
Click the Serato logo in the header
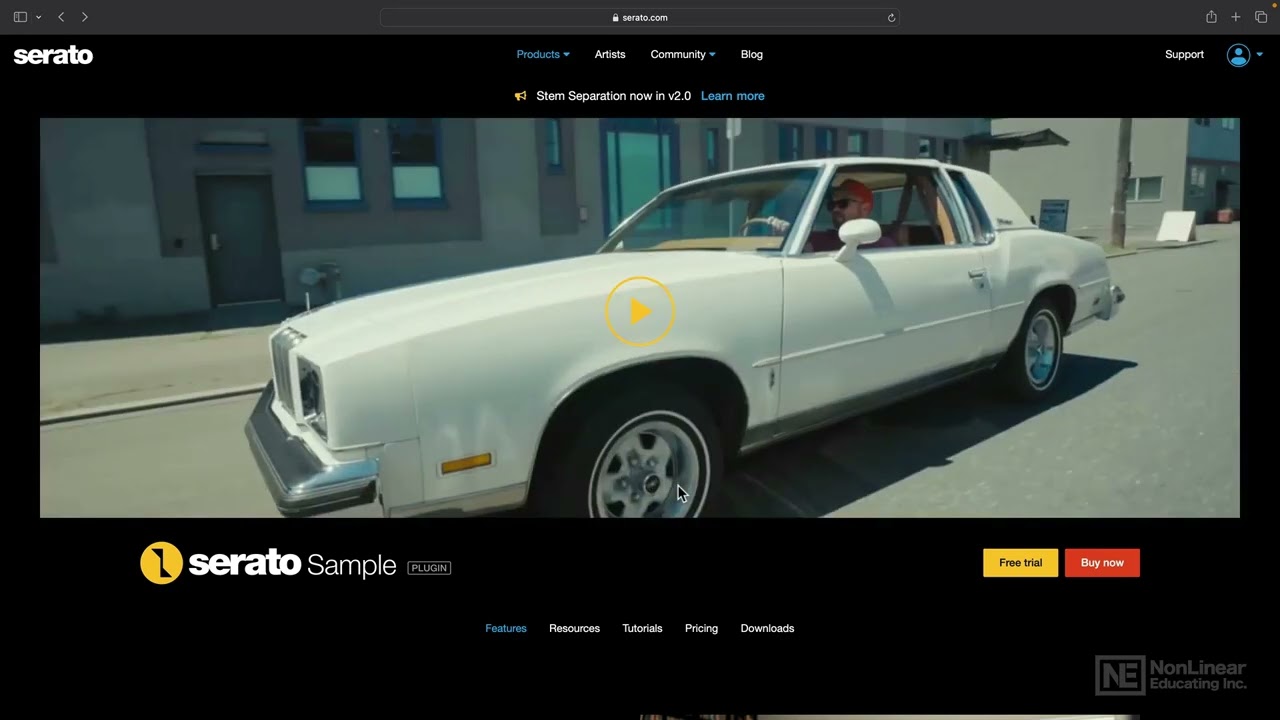point(53,55)
